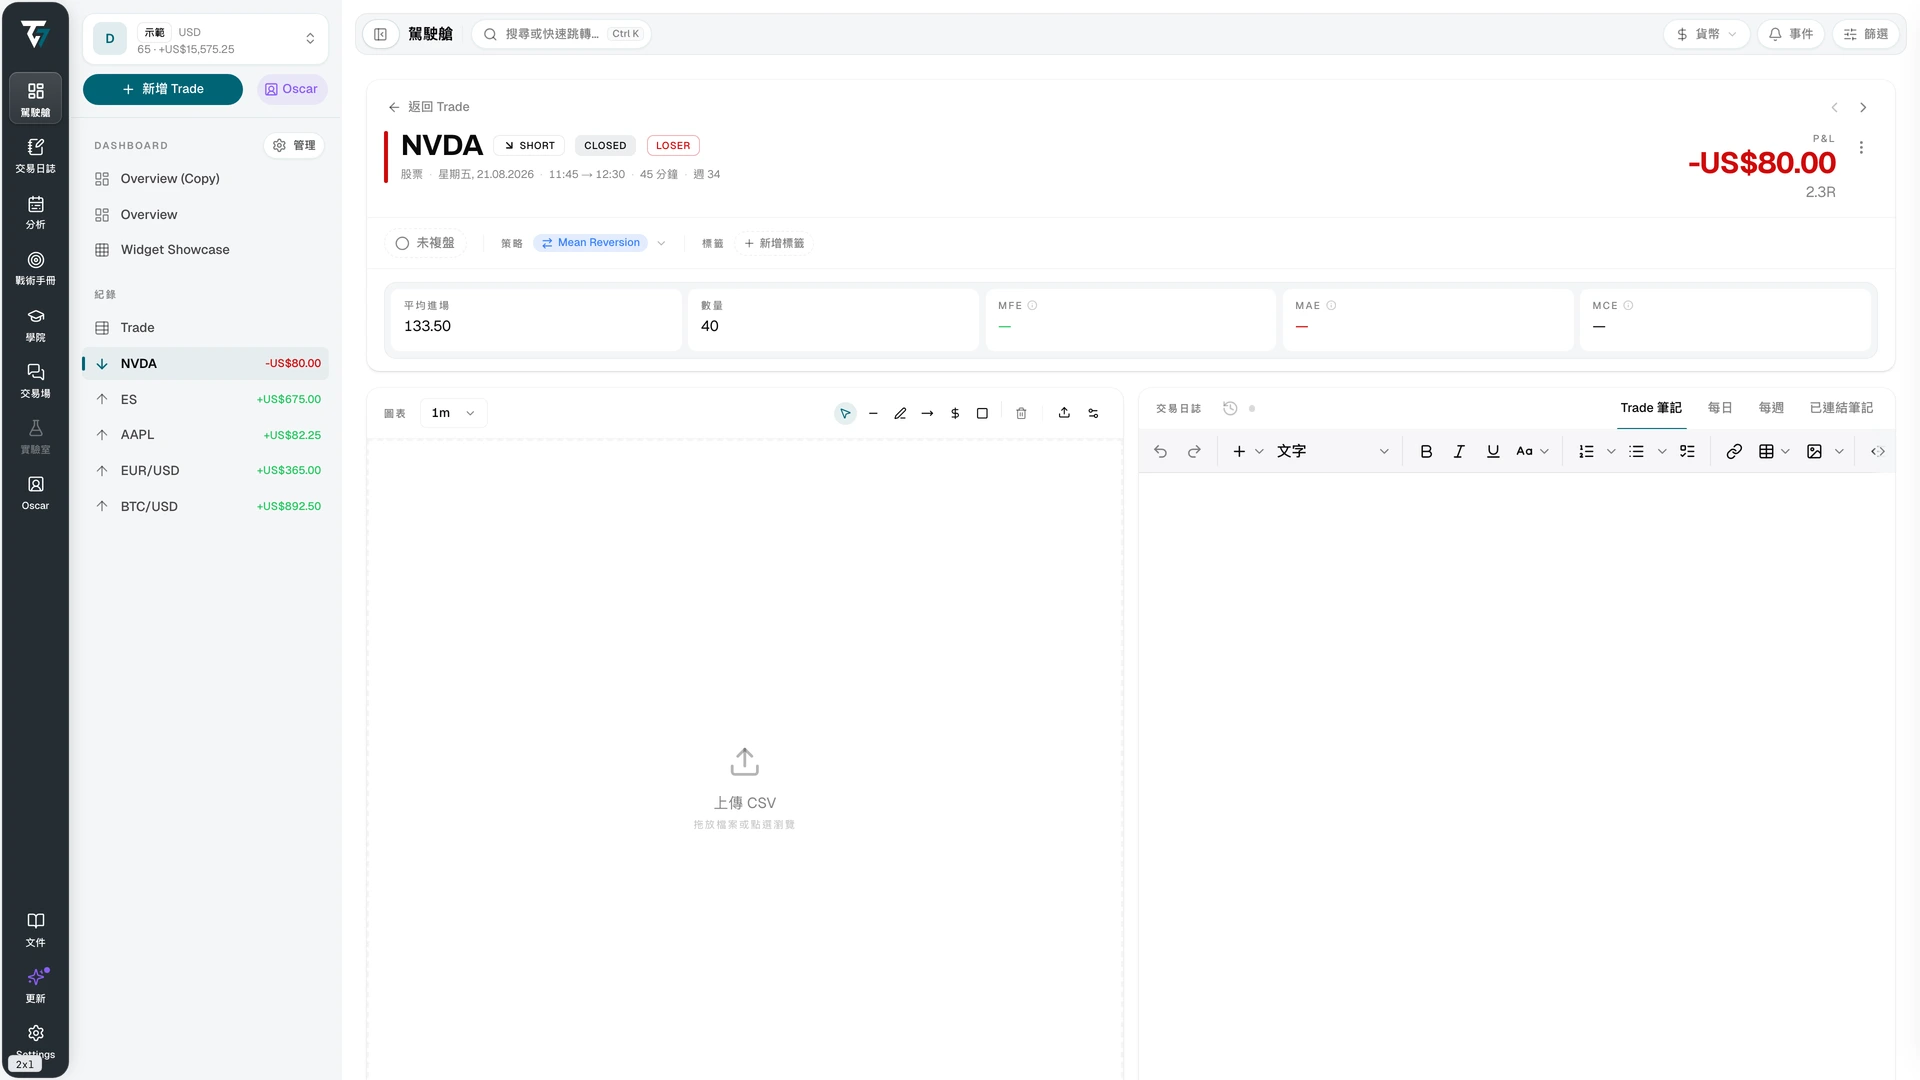Open 篩選 filter button

1866,34
